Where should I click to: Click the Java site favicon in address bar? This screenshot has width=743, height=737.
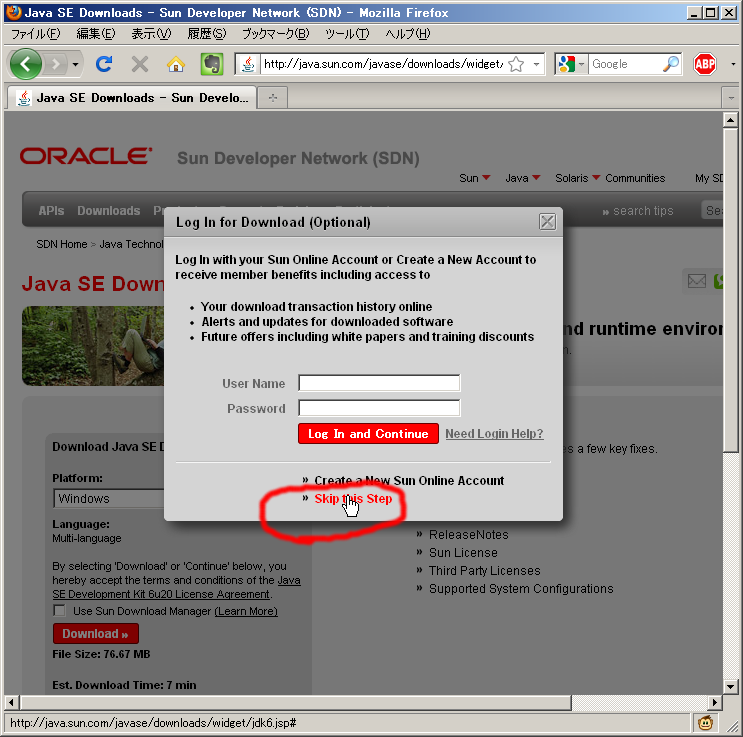[248, 64]
